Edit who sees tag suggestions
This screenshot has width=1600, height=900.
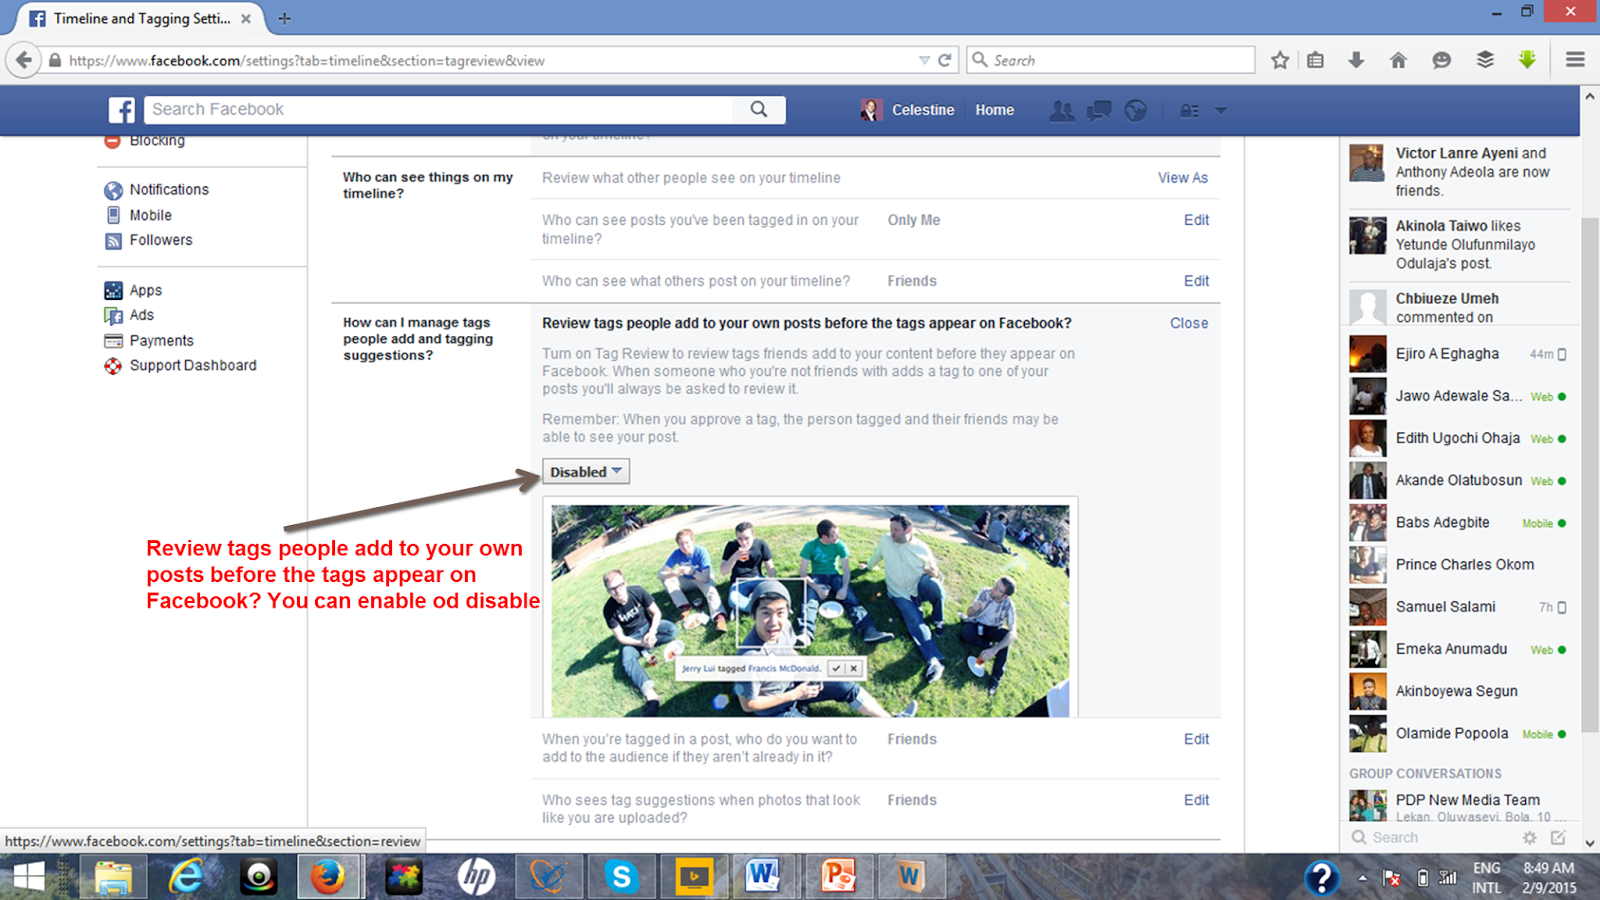coord(1196,800)
